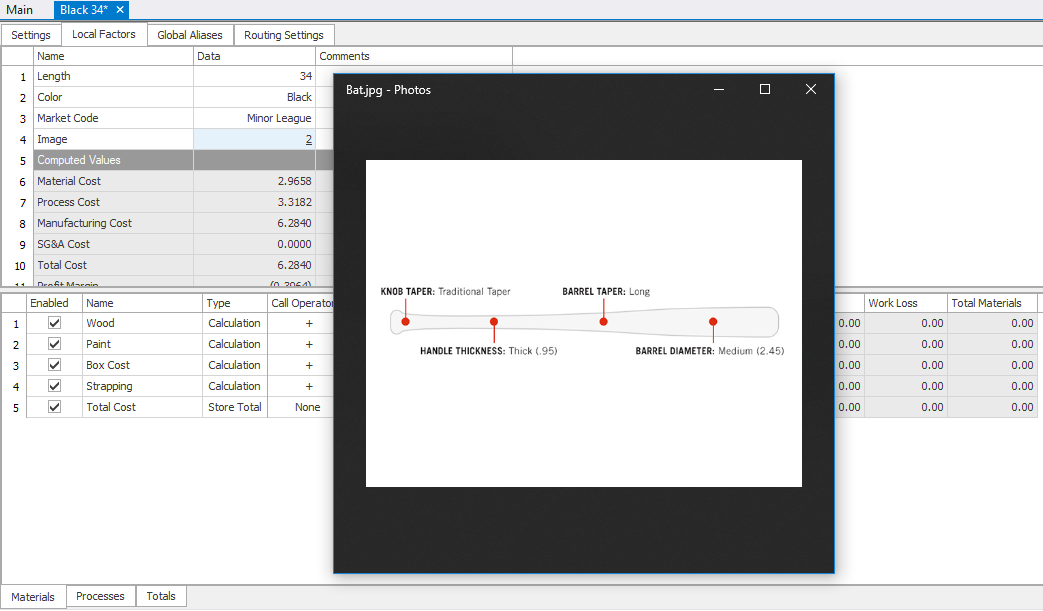
Task: Open the Settings tab
Action: point(31,35)
